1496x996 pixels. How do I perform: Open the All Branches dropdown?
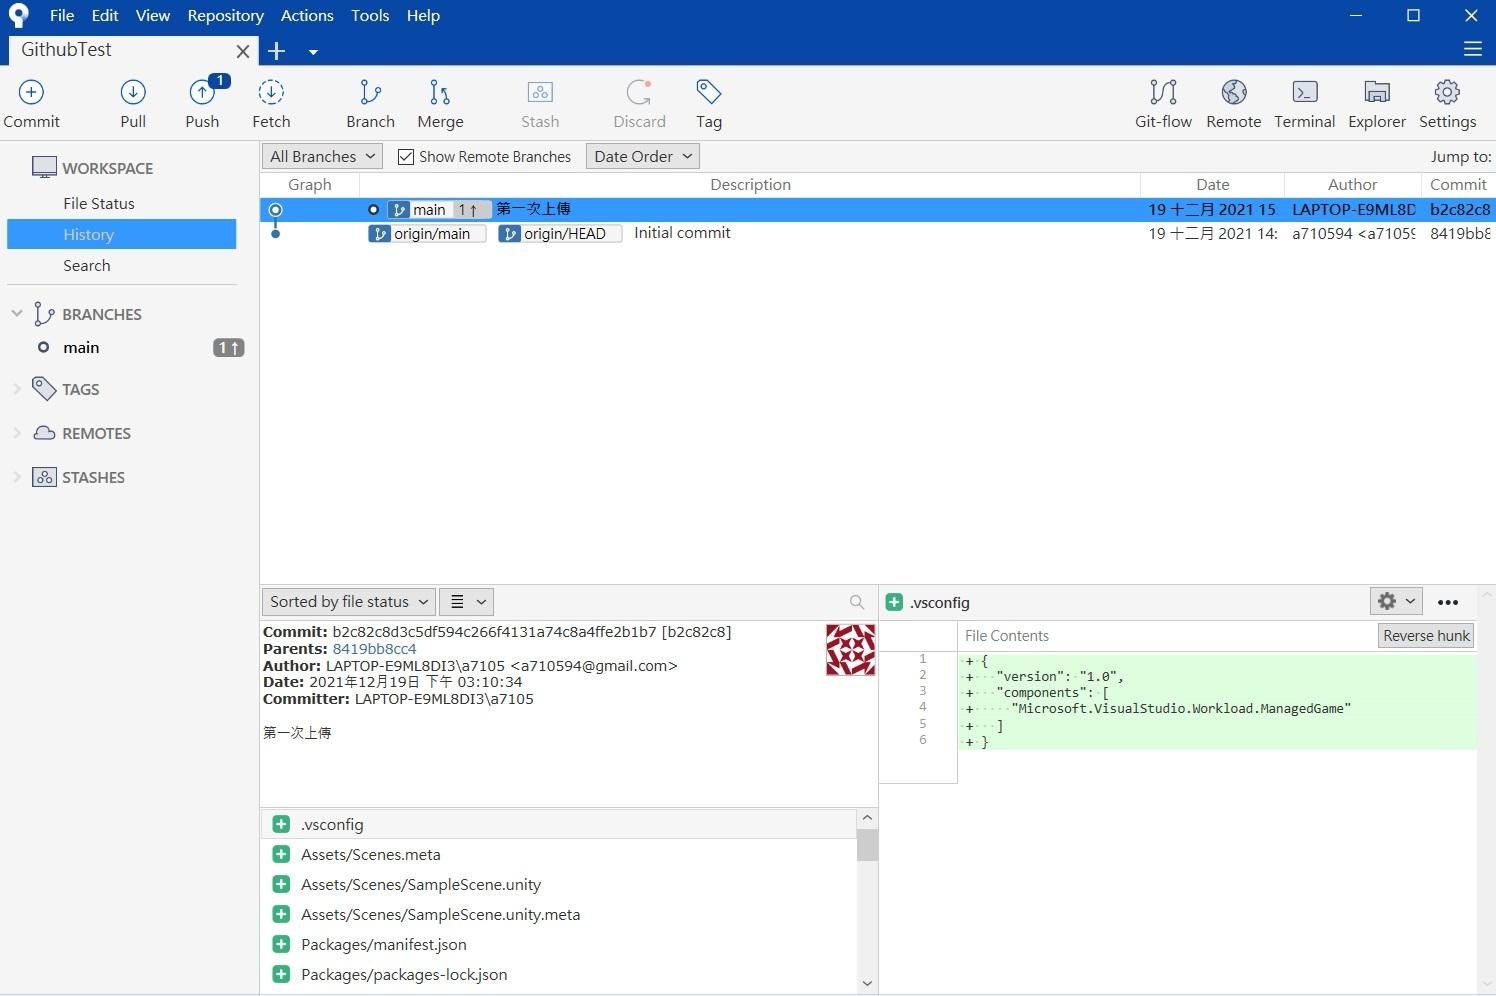(322, 156)
